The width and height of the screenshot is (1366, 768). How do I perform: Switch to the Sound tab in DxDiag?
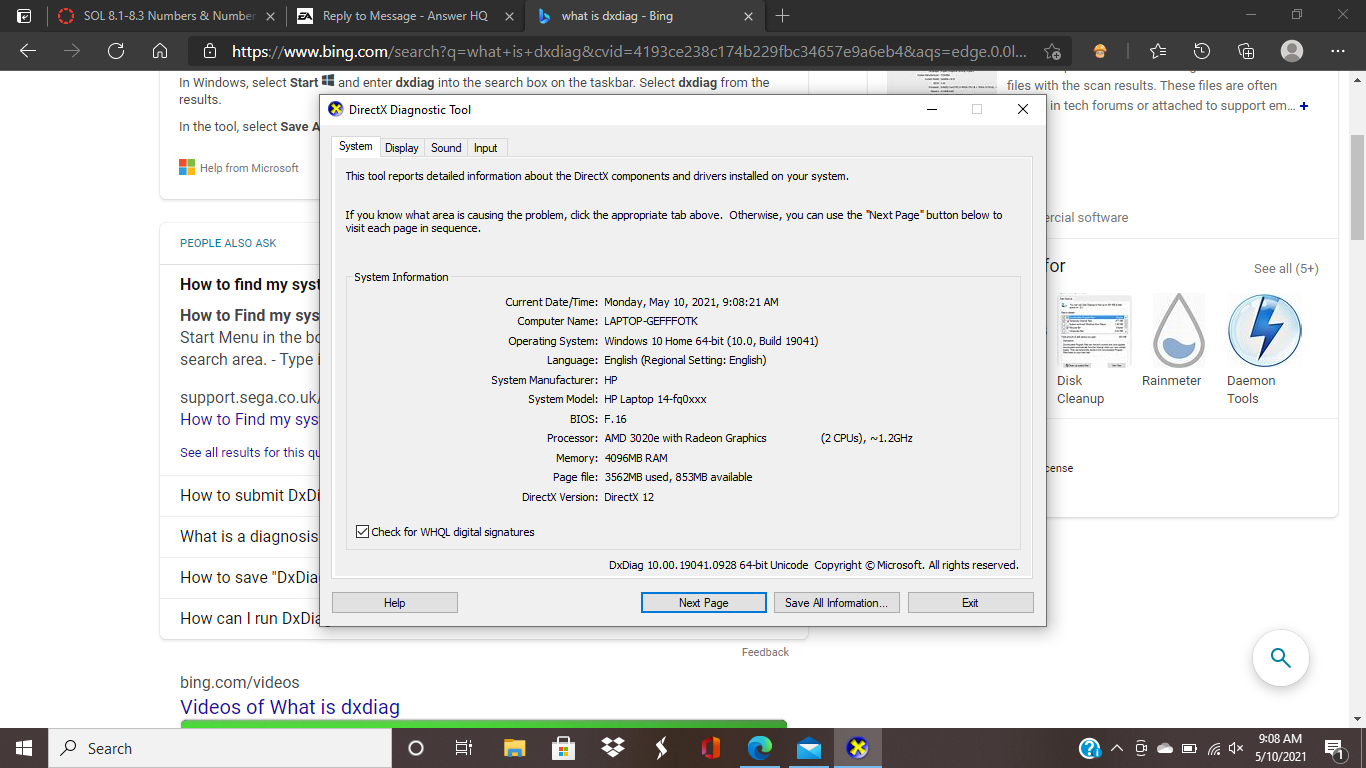tap(445, 147)
